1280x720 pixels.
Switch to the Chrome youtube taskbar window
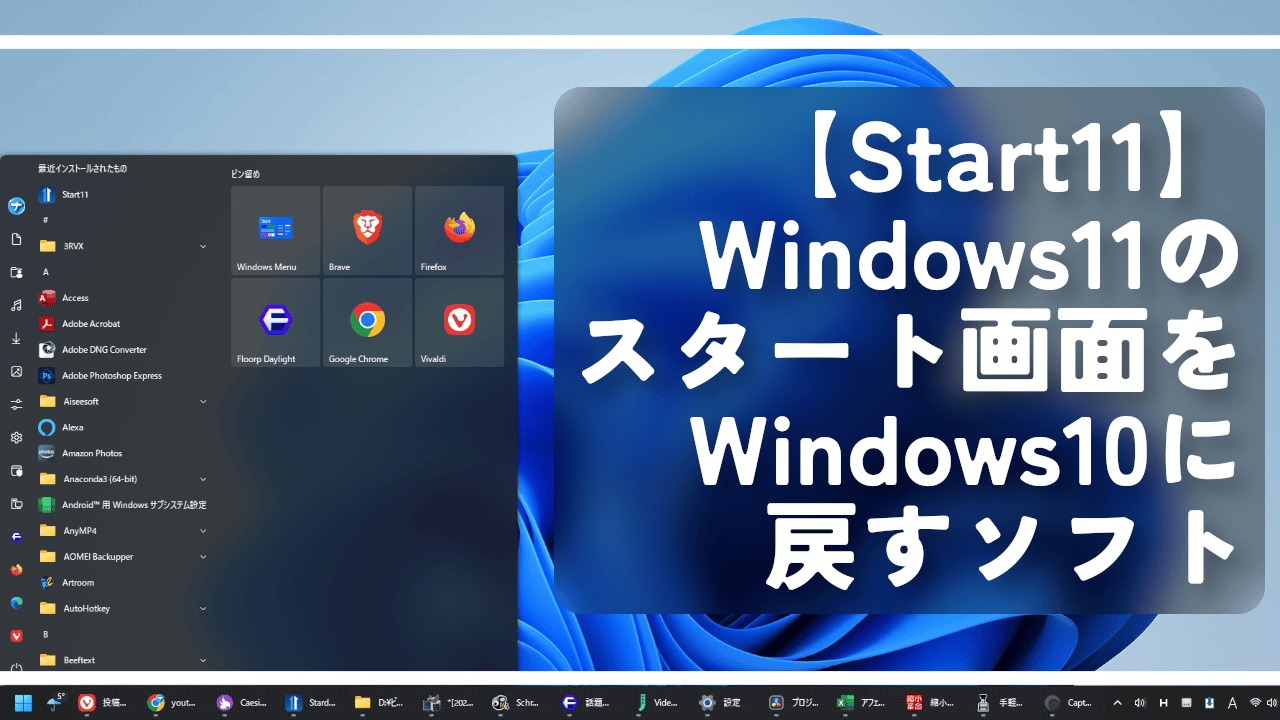[x=172, y=702]
